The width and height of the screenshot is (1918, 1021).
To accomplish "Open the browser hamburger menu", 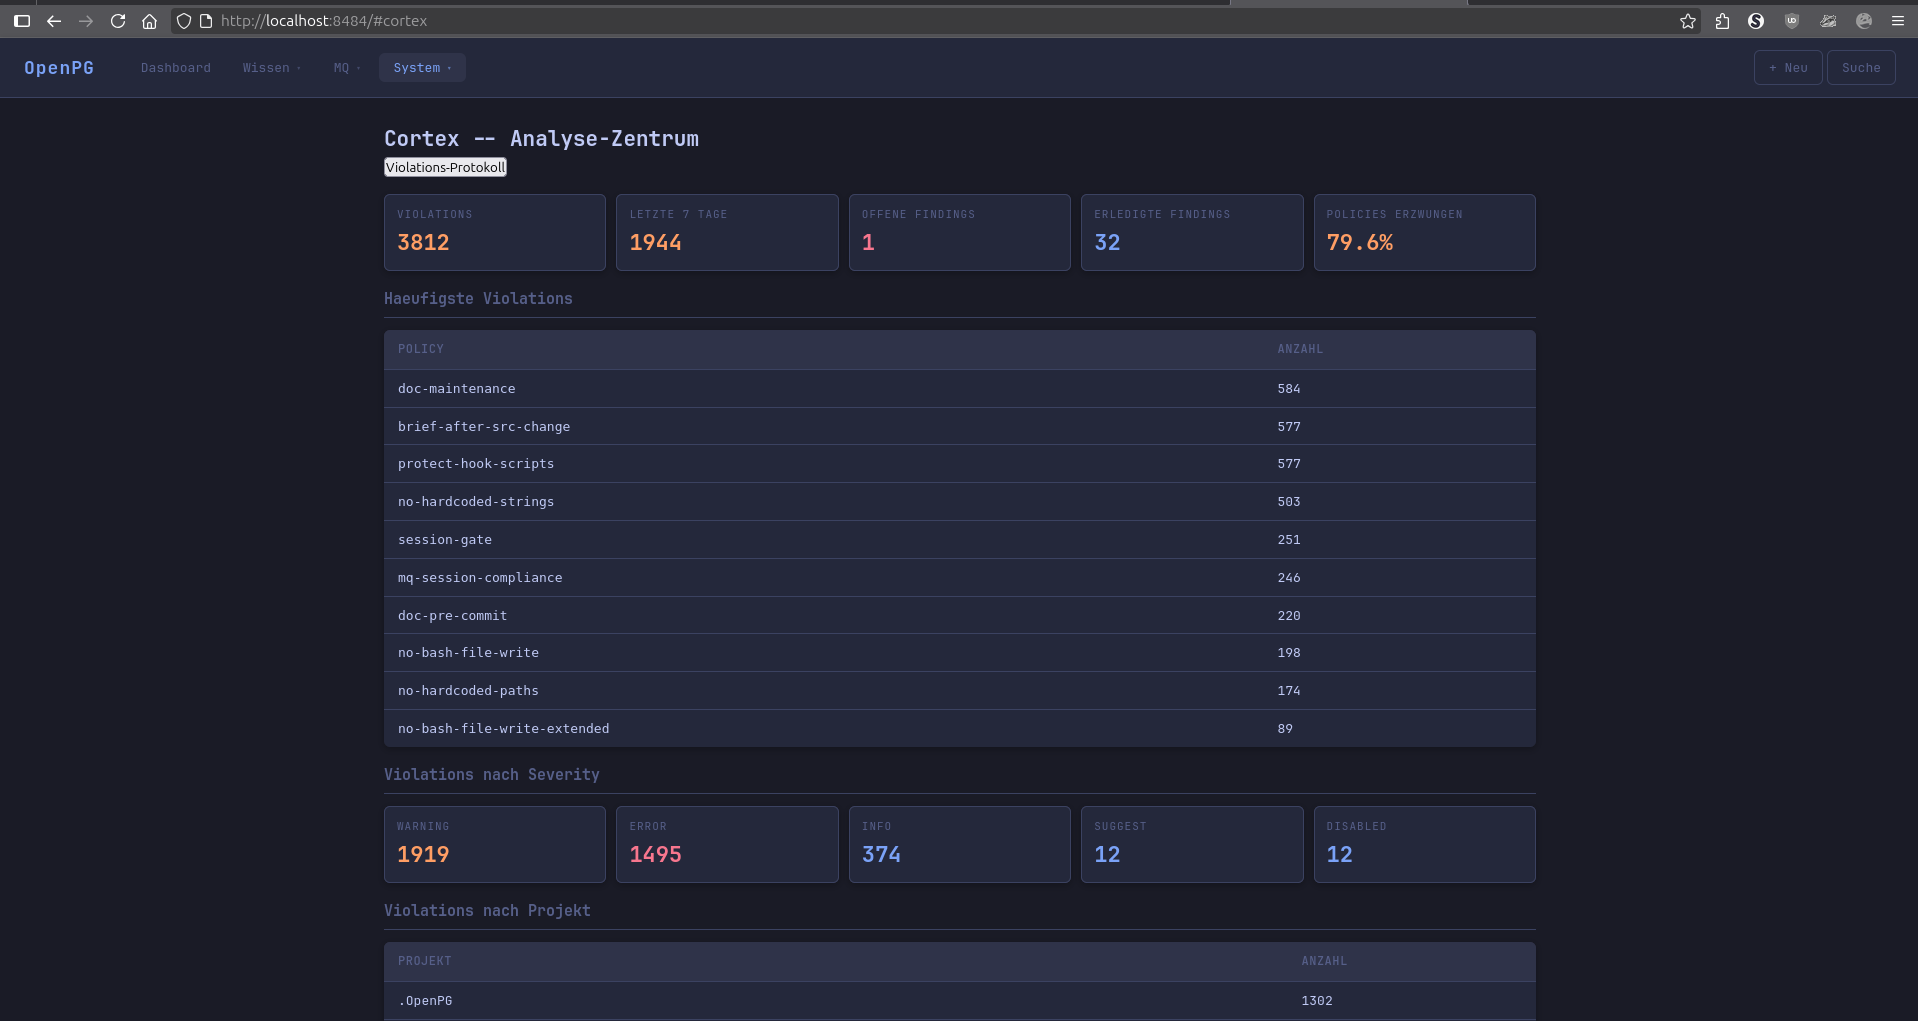I will point(1898,21).
